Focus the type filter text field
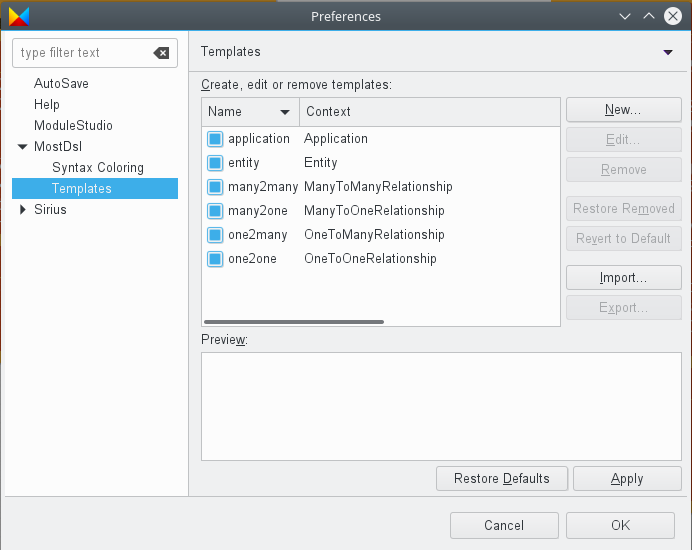The width and height of the screenshot is (692, 550). click(84, 53)
